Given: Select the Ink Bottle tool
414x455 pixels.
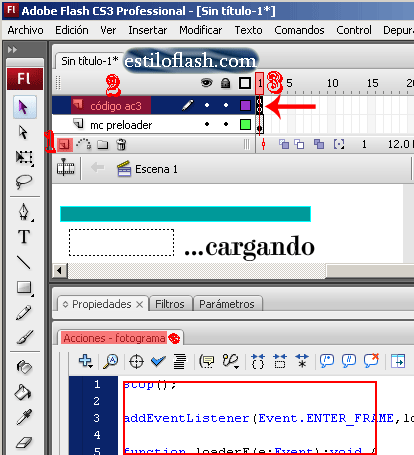Looking at the screenshot, I should [x=24, y=367].
